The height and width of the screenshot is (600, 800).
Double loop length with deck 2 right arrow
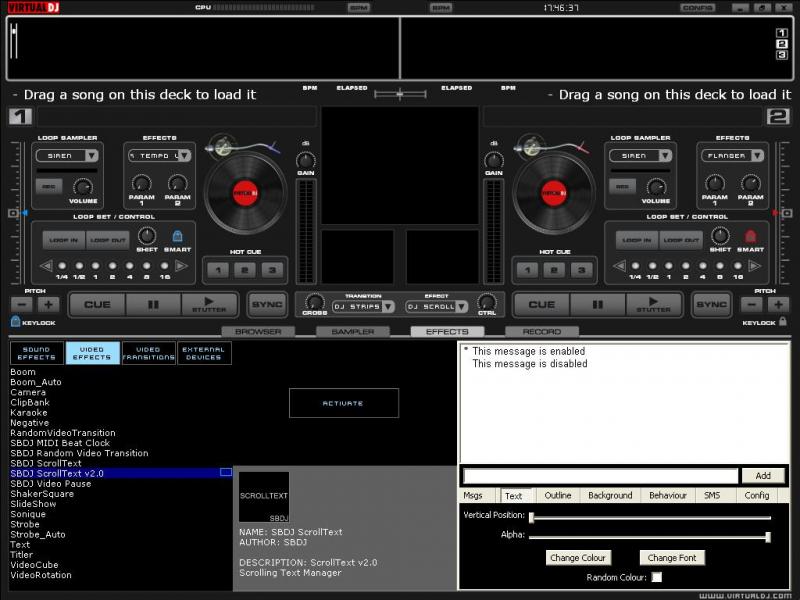pos(755,266)
